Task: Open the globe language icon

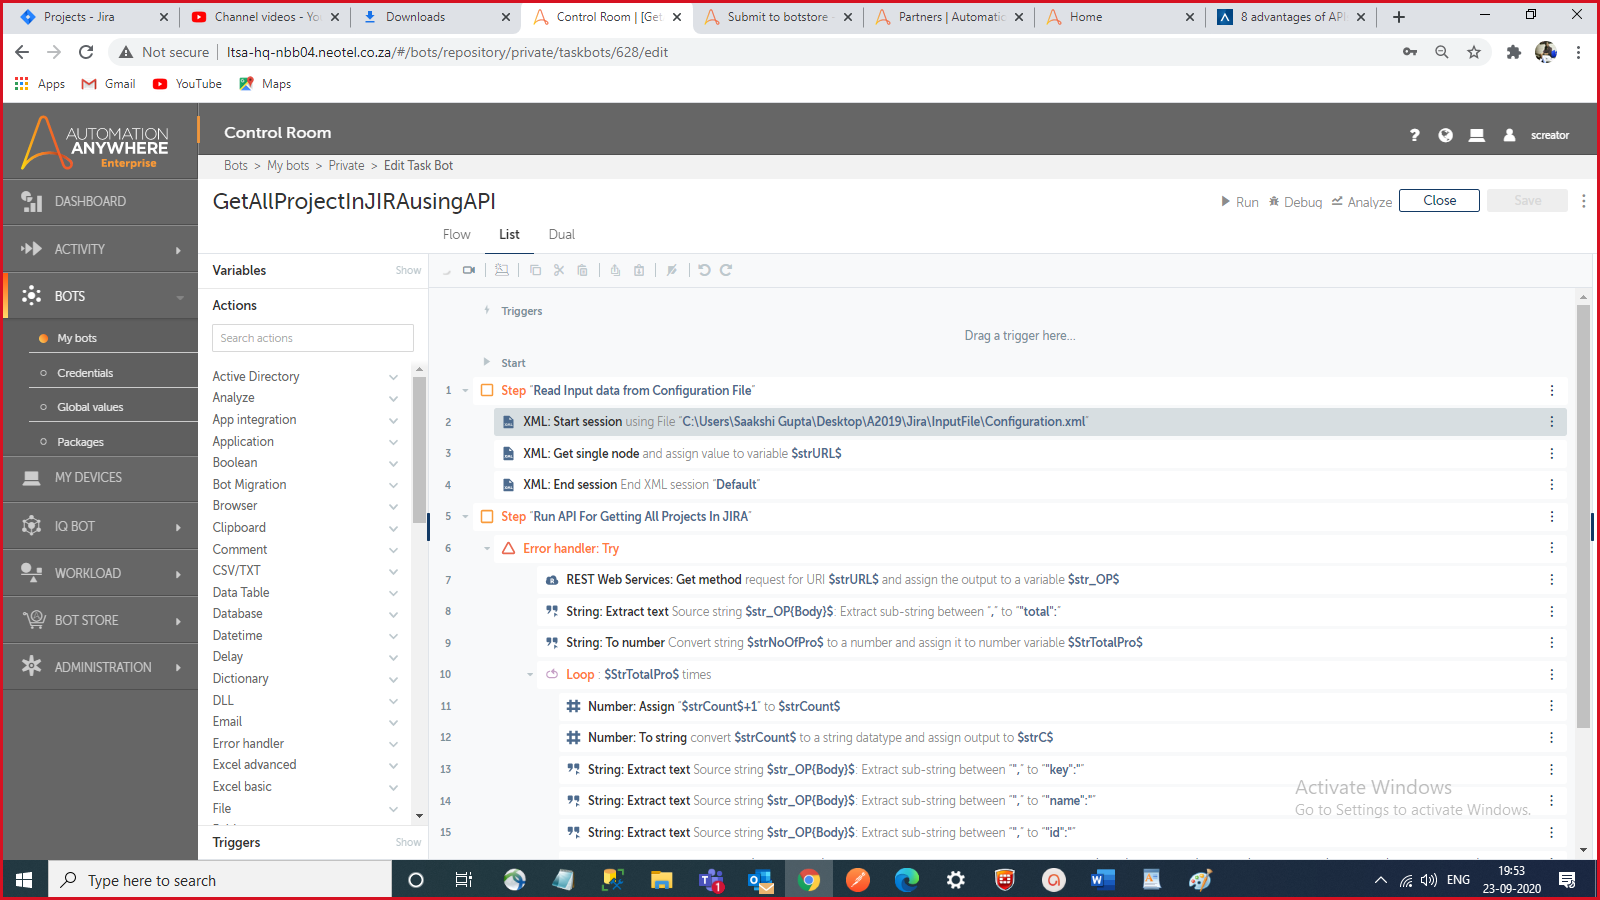Action: coord(1445,135)
